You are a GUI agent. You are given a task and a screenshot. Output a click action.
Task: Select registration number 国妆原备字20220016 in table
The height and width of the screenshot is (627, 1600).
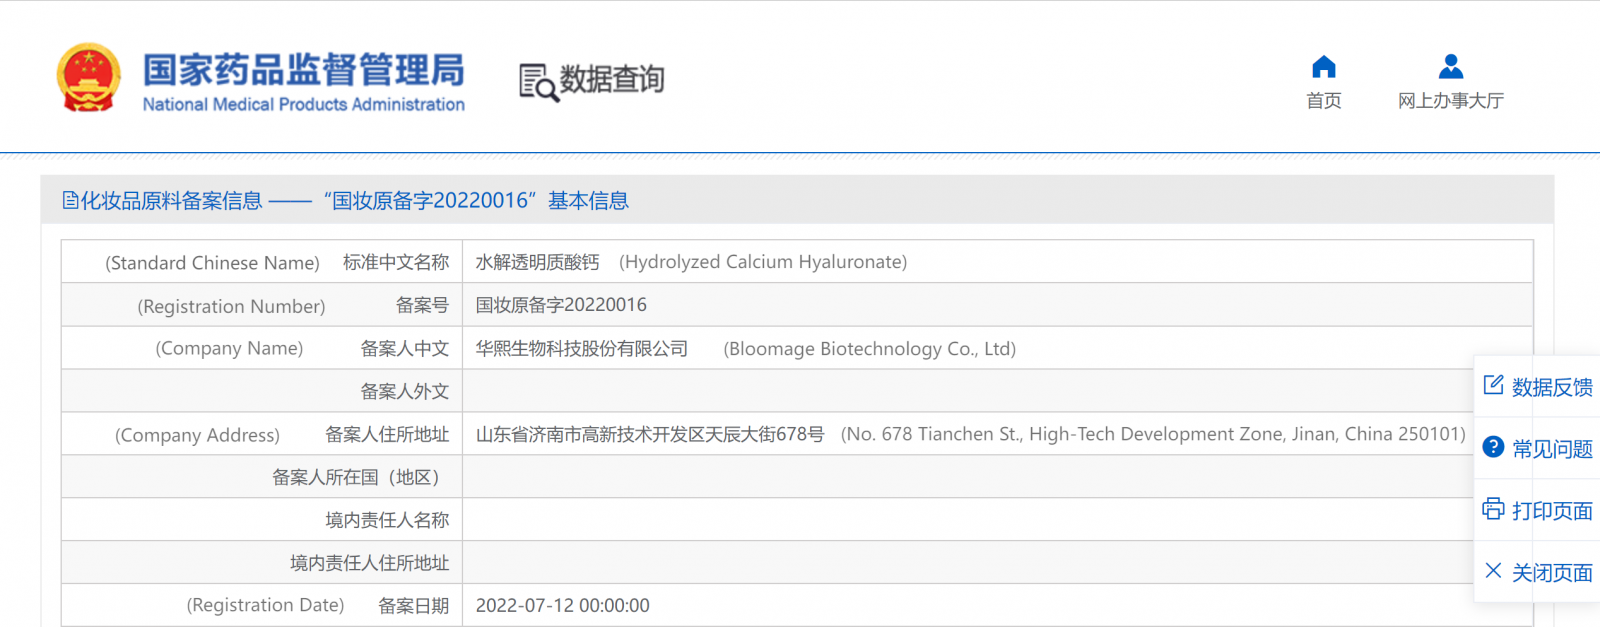[x=561, y=305]
